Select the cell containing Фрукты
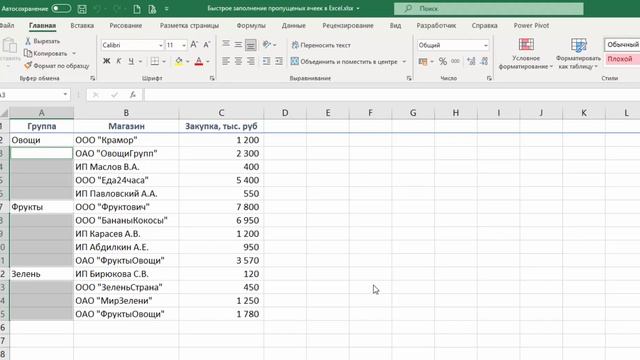 (x=41, y=207)
